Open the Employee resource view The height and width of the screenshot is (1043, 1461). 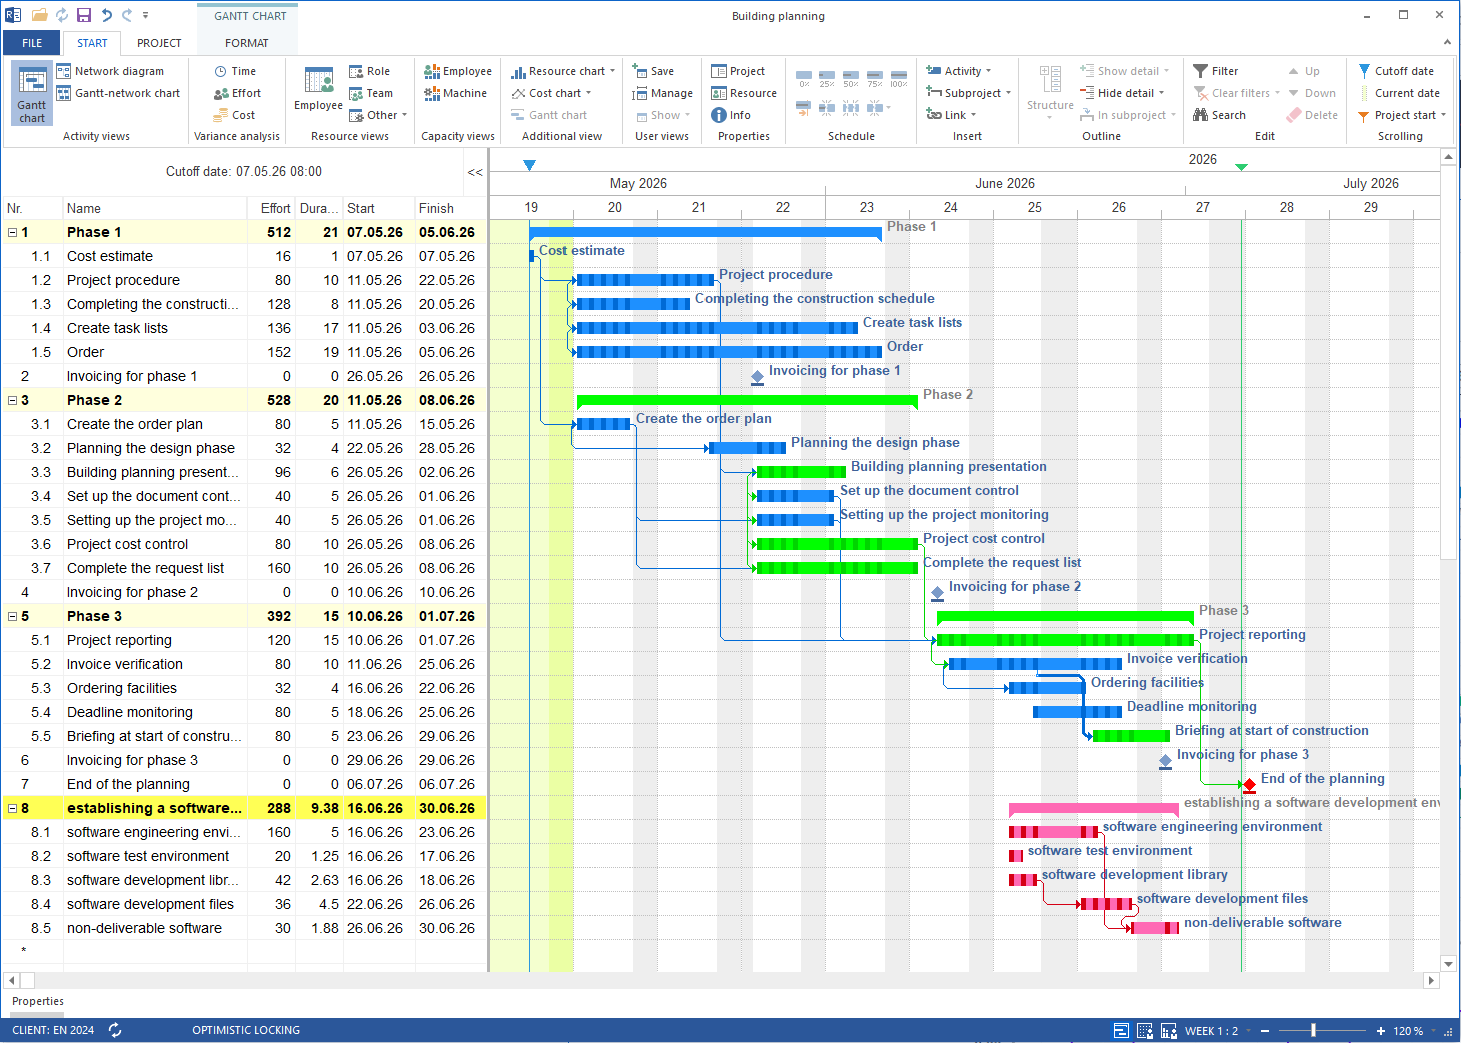pos(319,90)
